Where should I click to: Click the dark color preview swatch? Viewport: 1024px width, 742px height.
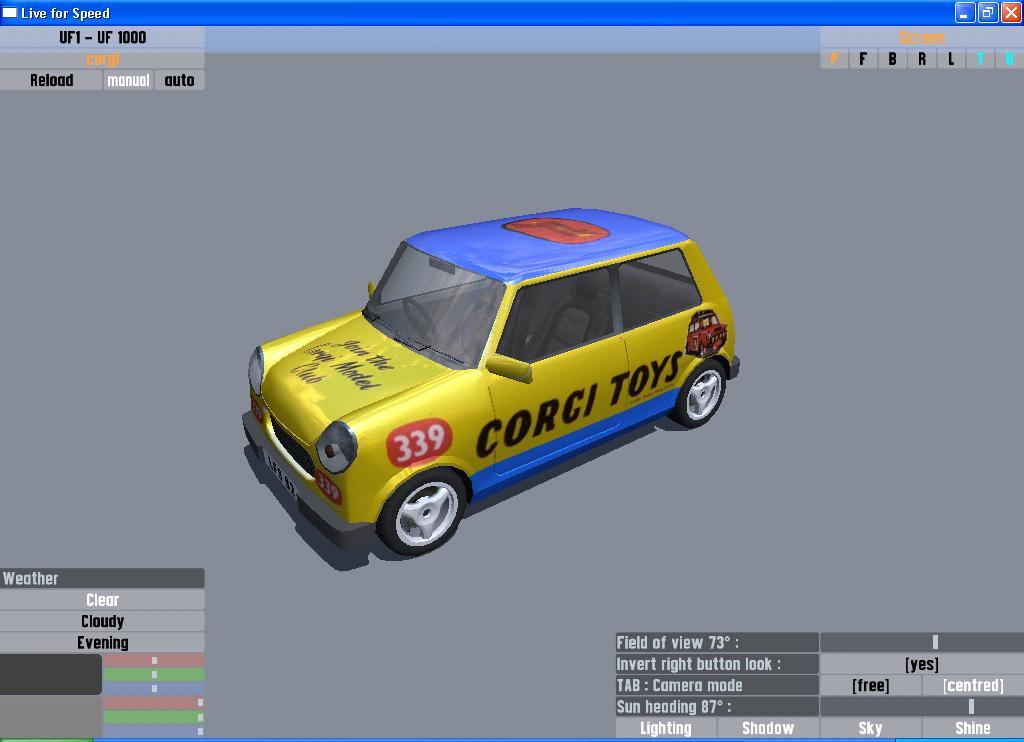51,674
